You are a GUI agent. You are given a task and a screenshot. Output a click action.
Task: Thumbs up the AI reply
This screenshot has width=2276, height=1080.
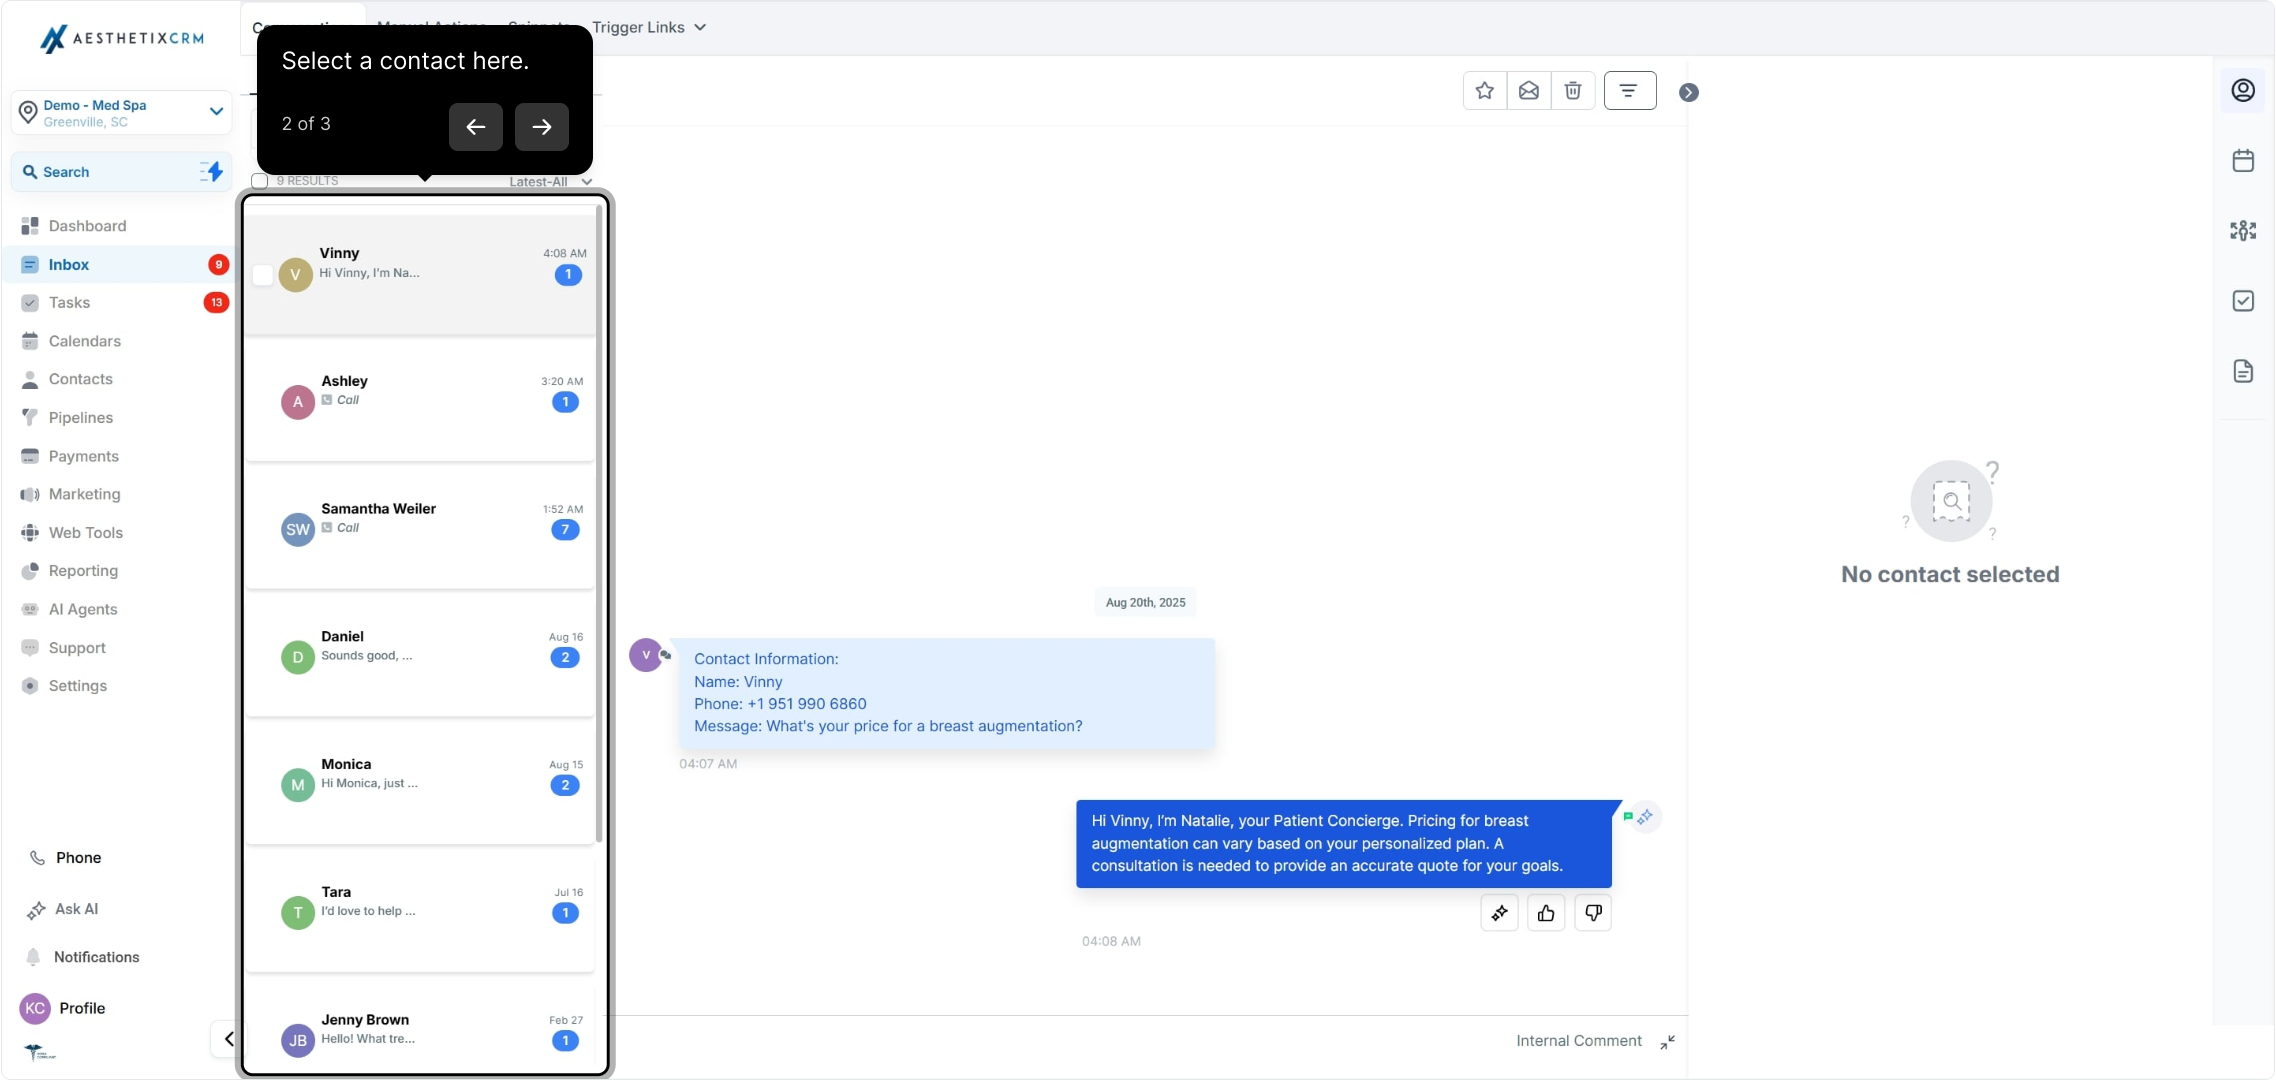1546,913
